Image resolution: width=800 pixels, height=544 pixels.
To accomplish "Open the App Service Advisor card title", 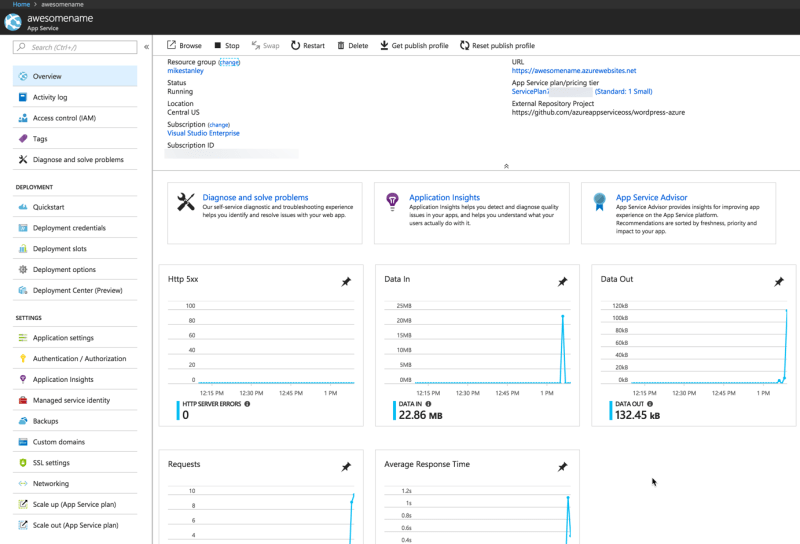I will tap(651, 197).
